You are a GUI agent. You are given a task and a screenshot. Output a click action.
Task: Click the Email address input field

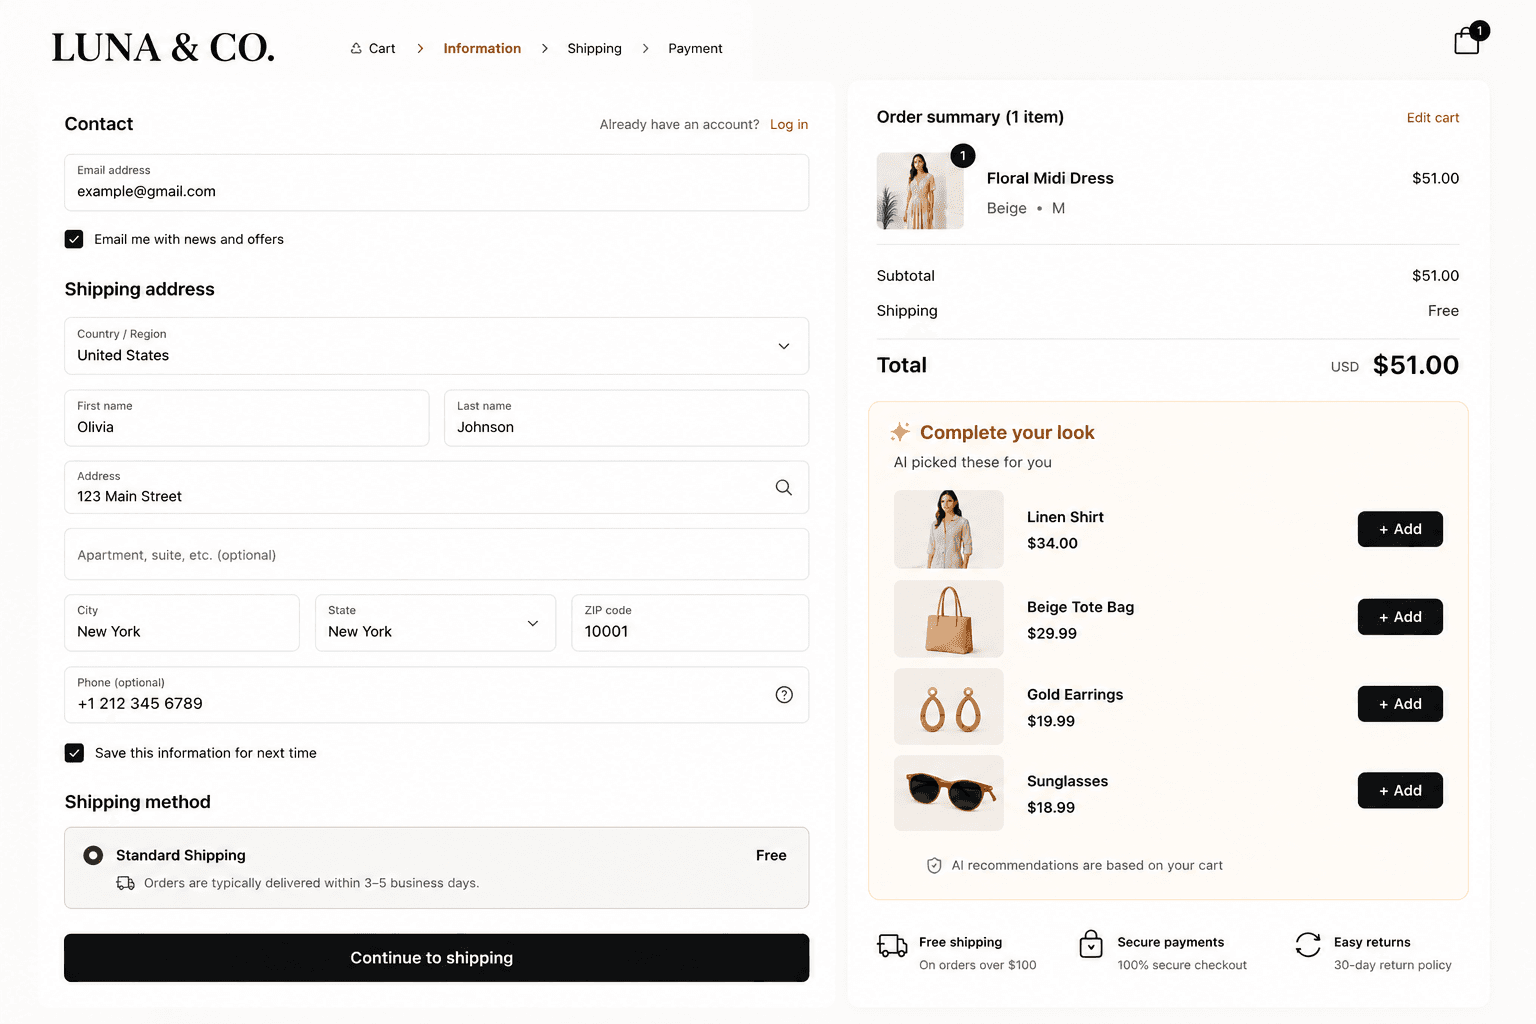[x=437, y=182]
